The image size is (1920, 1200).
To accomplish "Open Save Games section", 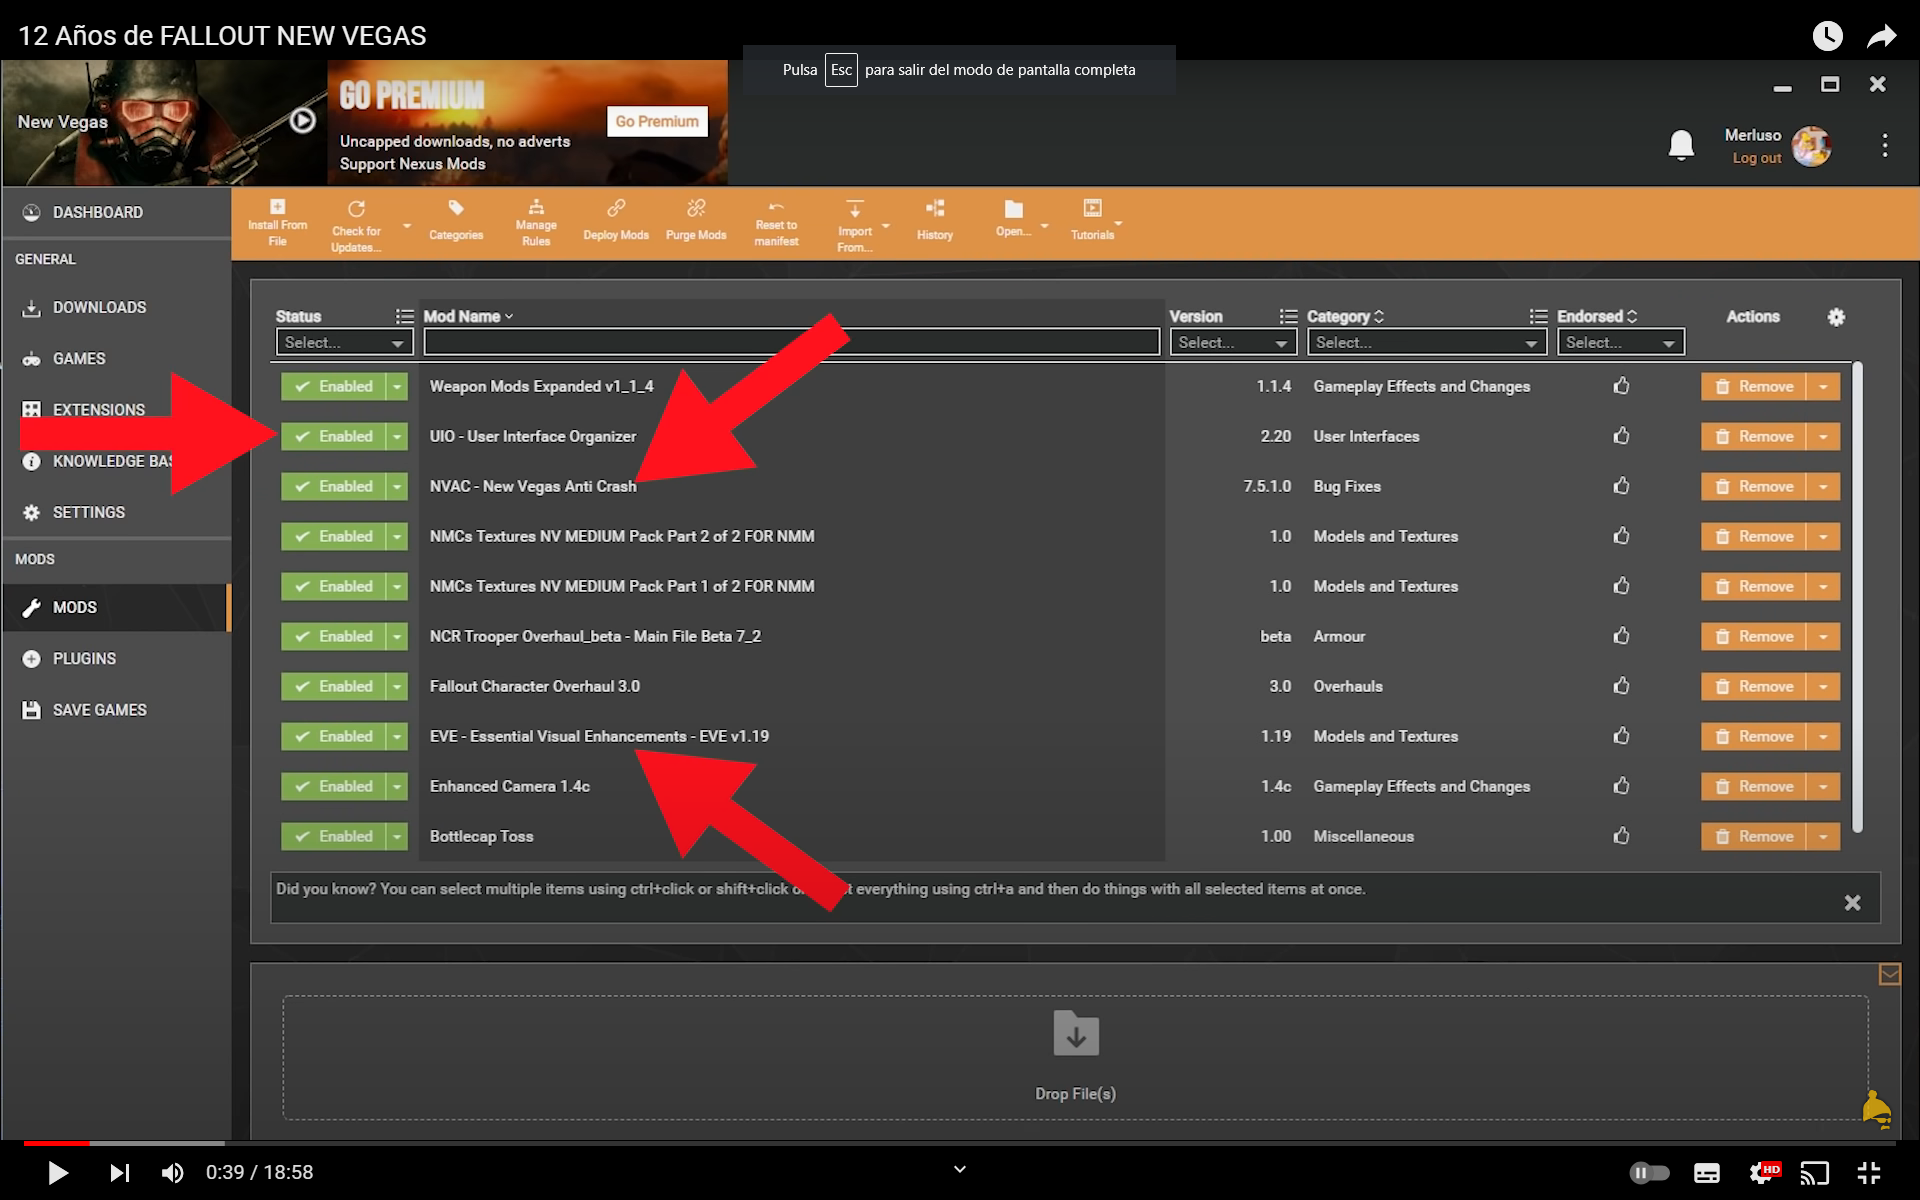I will (x=116, y=709).
